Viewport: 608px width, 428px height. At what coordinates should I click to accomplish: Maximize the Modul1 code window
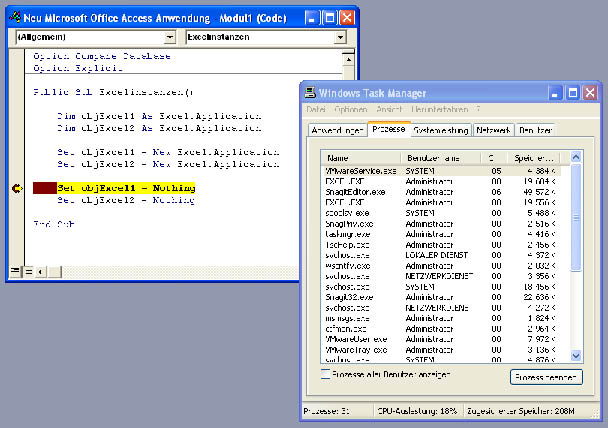pyautogui.click(x=329, y=18)
